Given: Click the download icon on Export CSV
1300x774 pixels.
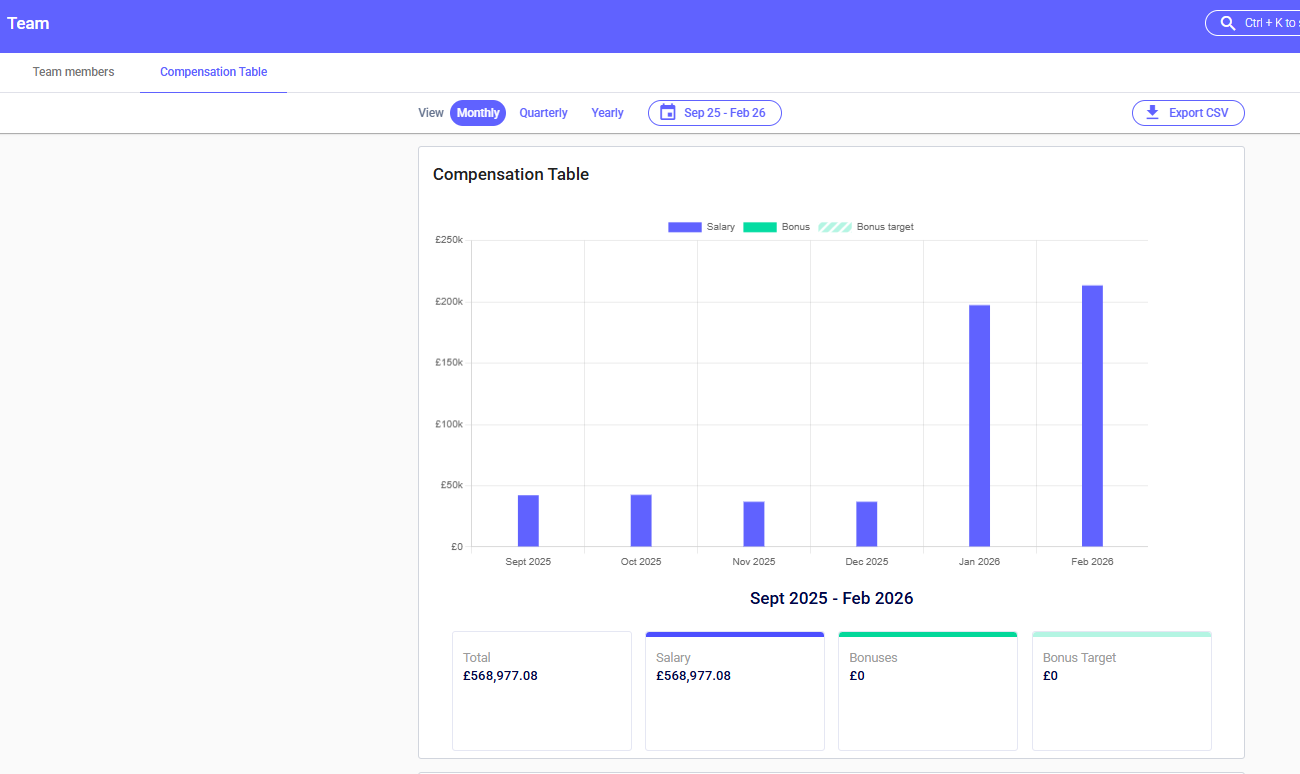Looking at the screenshot, I should pos(1152,113).
